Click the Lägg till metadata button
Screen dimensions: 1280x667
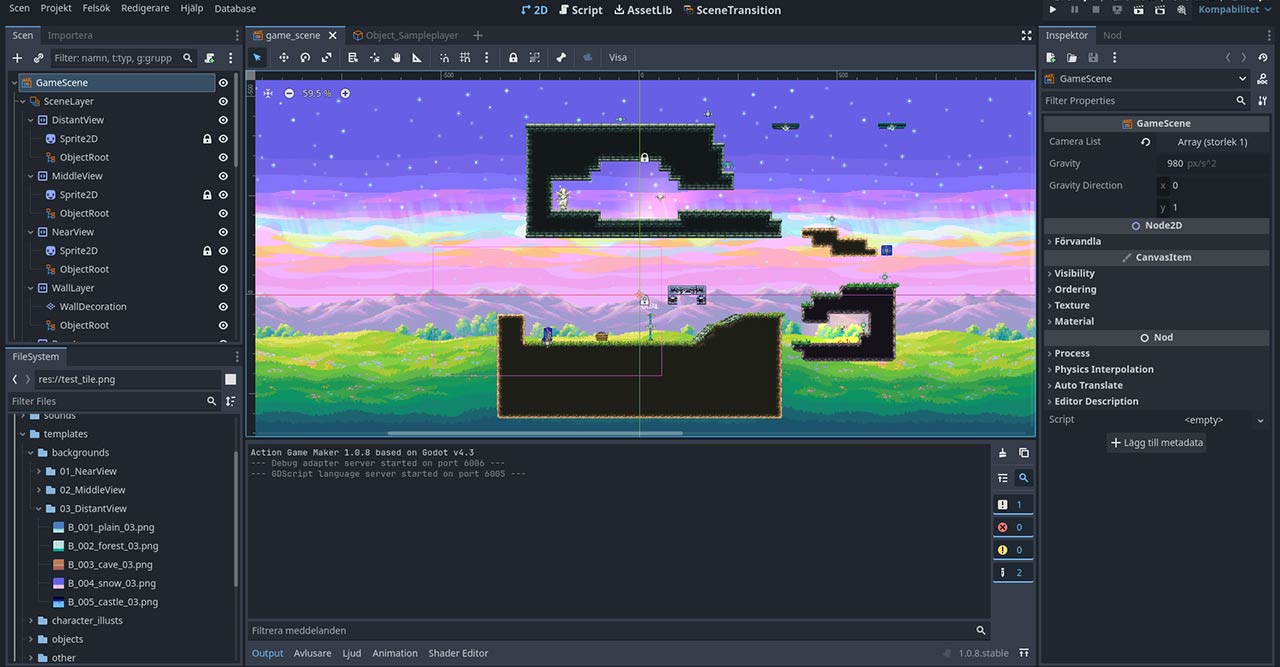[x=1157, y=442]
